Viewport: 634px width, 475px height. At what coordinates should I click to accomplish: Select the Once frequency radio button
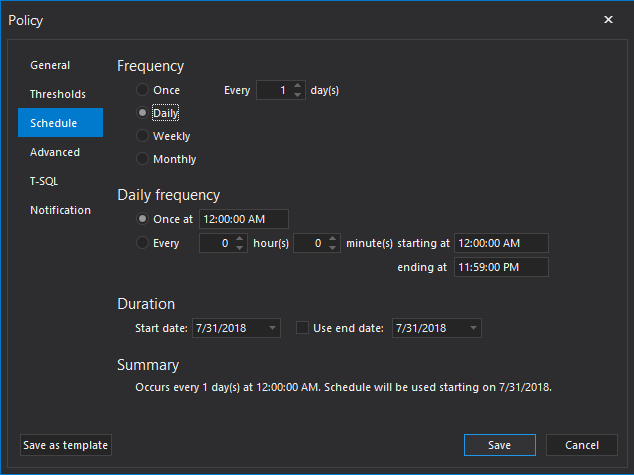[143, 90]
